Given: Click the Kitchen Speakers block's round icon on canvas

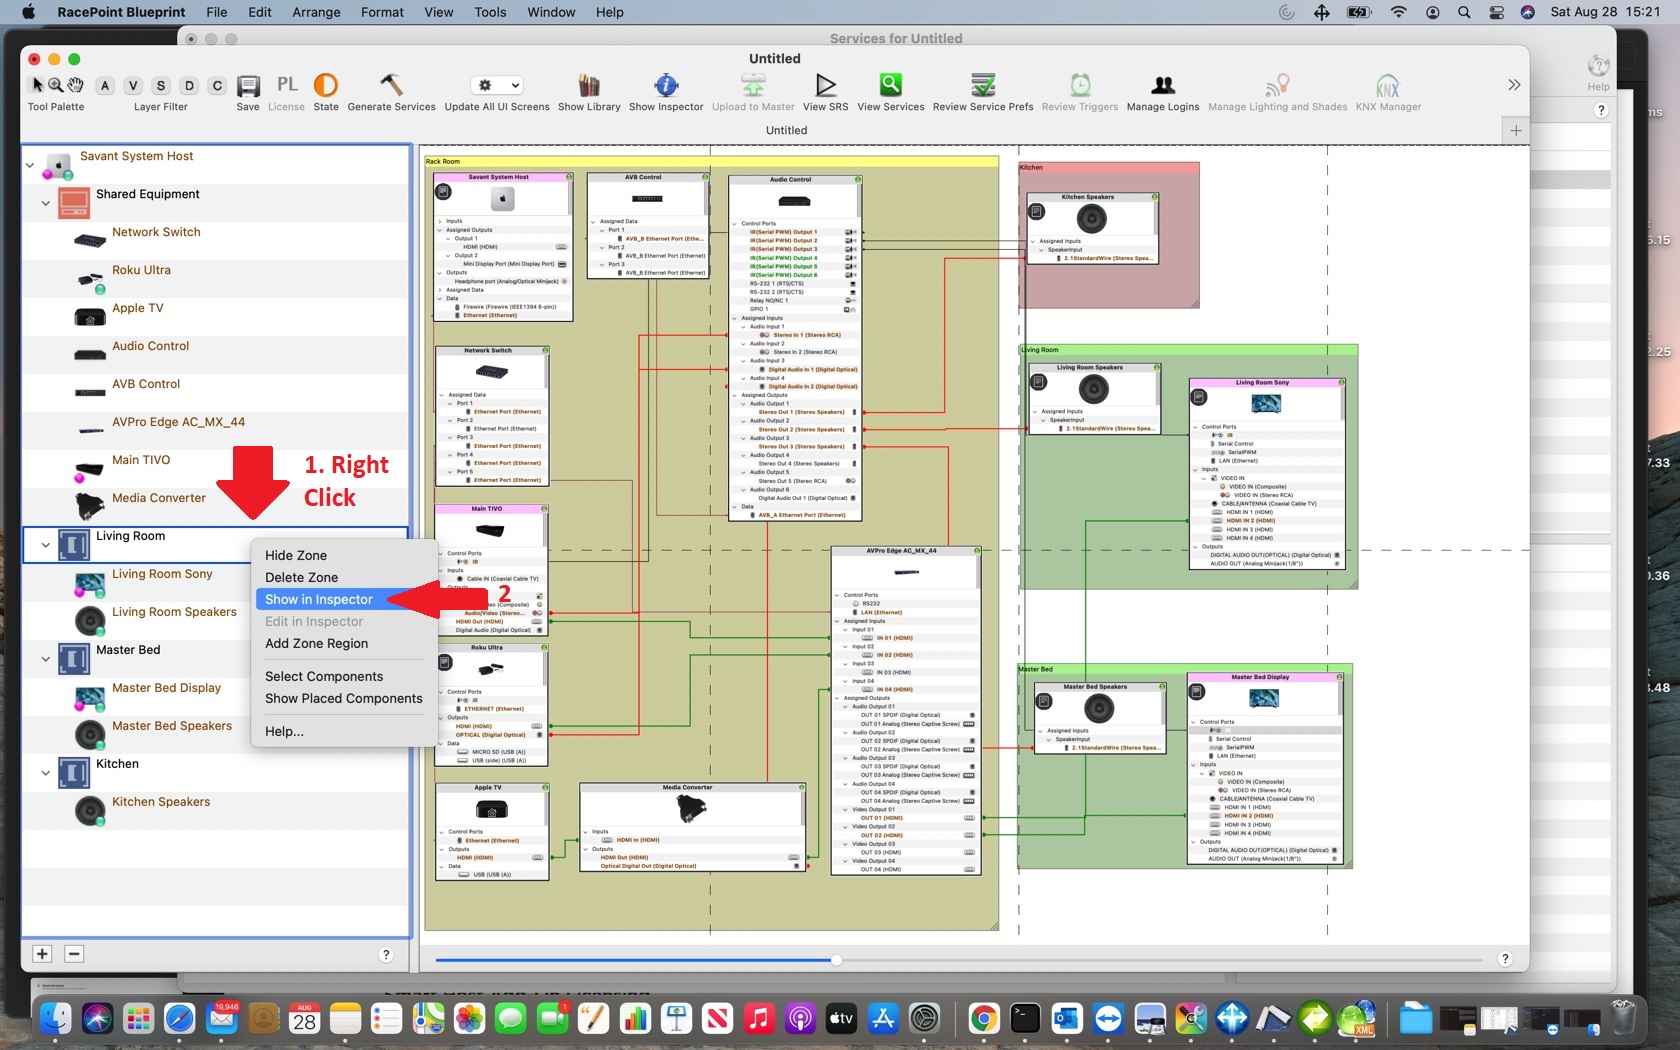Looking at the screenshot, I should click(x=1037, y=211).
